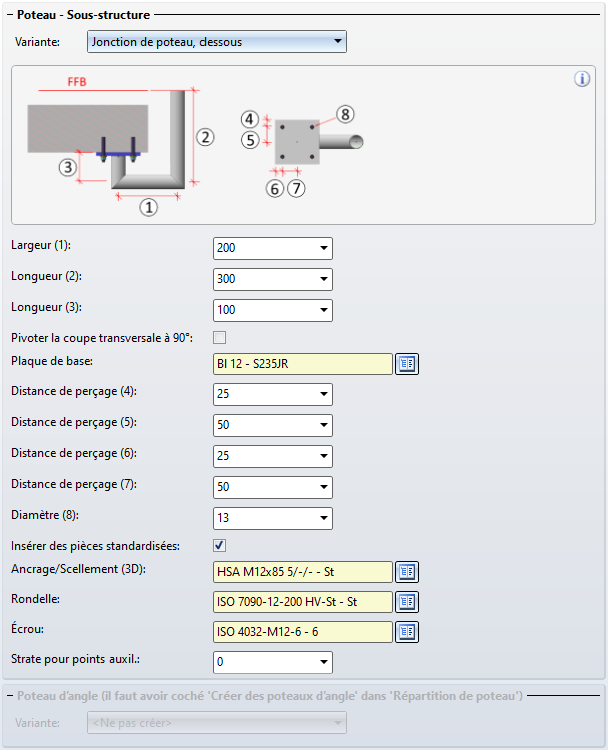Click the info icon in diagram panel
The width and height of the screenshot is (608, 750).
pos(582,79)
